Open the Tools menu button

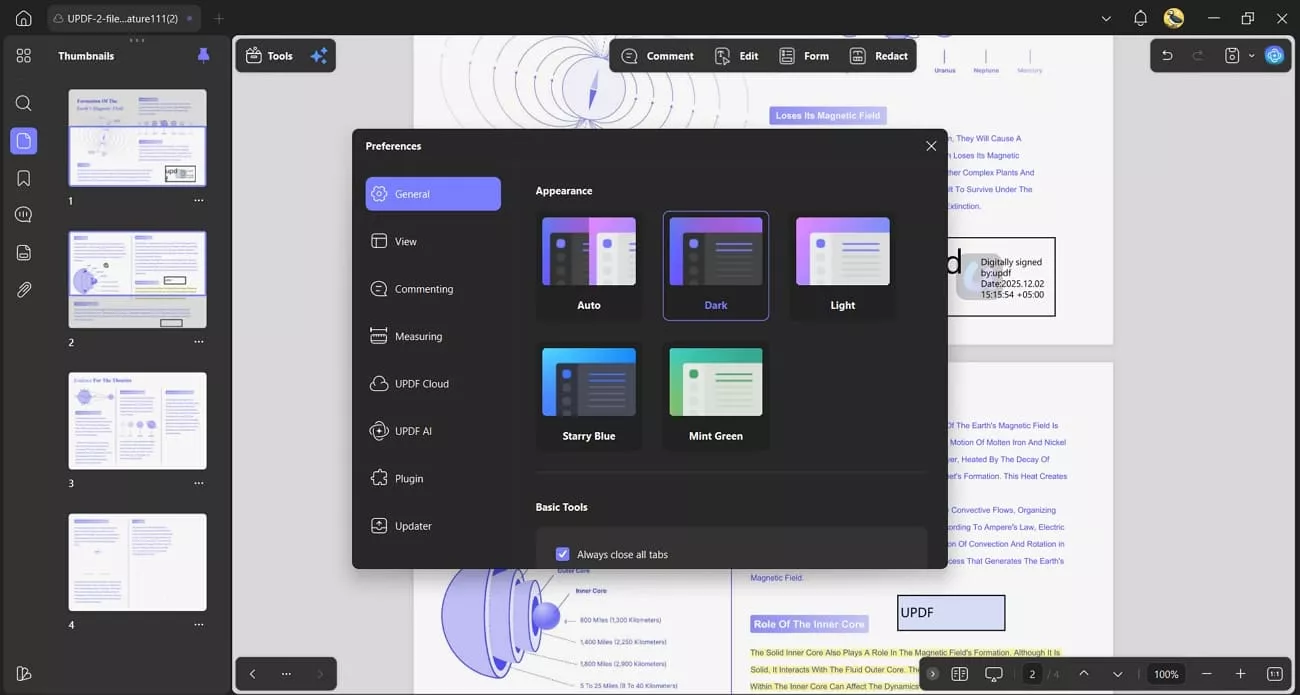tap(269, 56)
